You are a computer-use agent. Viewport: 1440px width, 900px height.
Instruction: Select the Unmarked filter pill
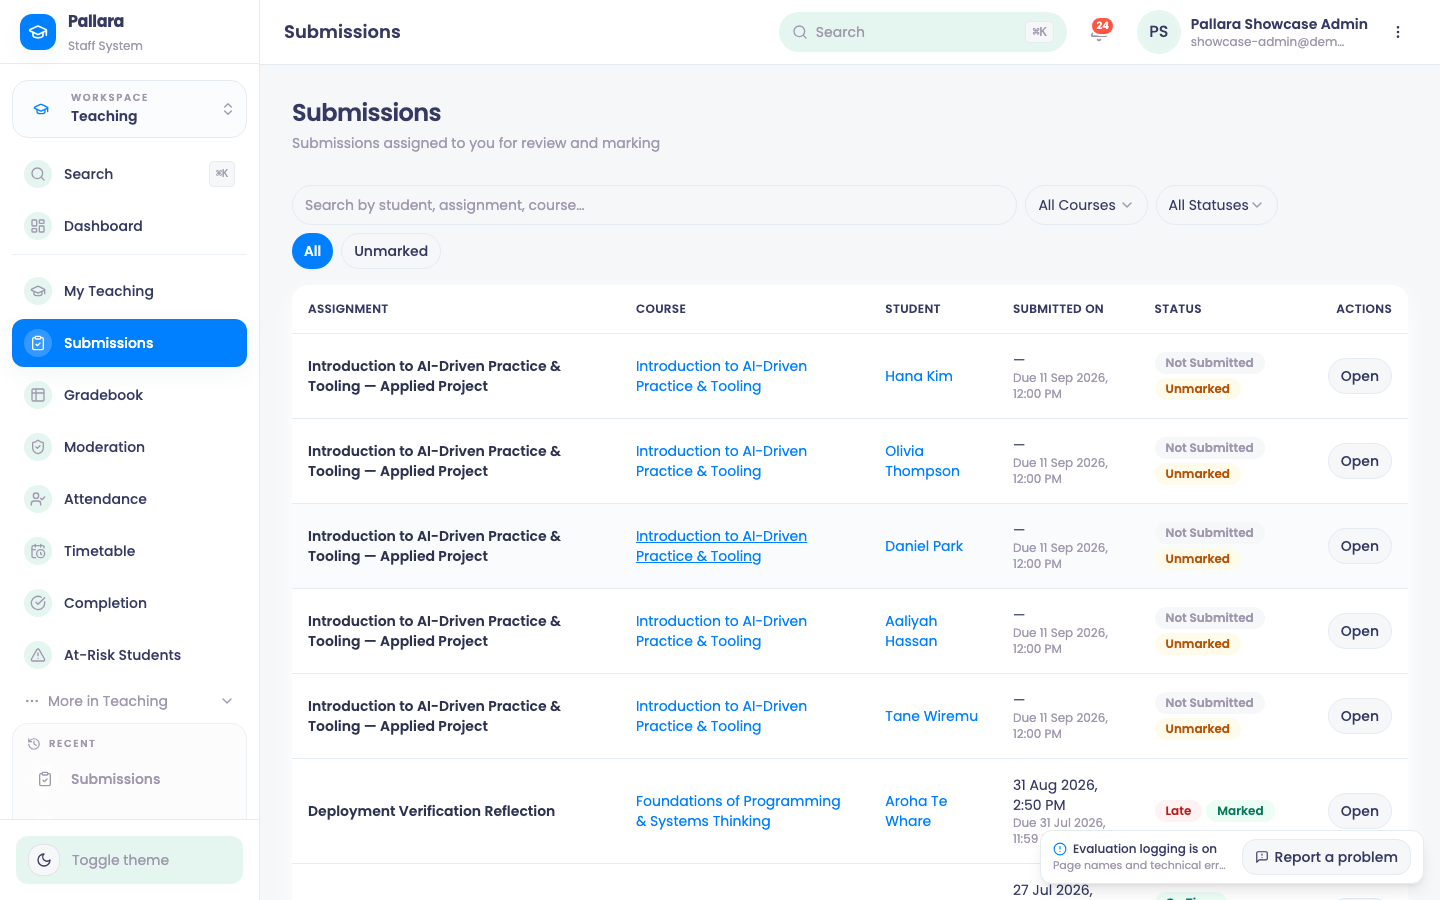[x=391, y=251]
